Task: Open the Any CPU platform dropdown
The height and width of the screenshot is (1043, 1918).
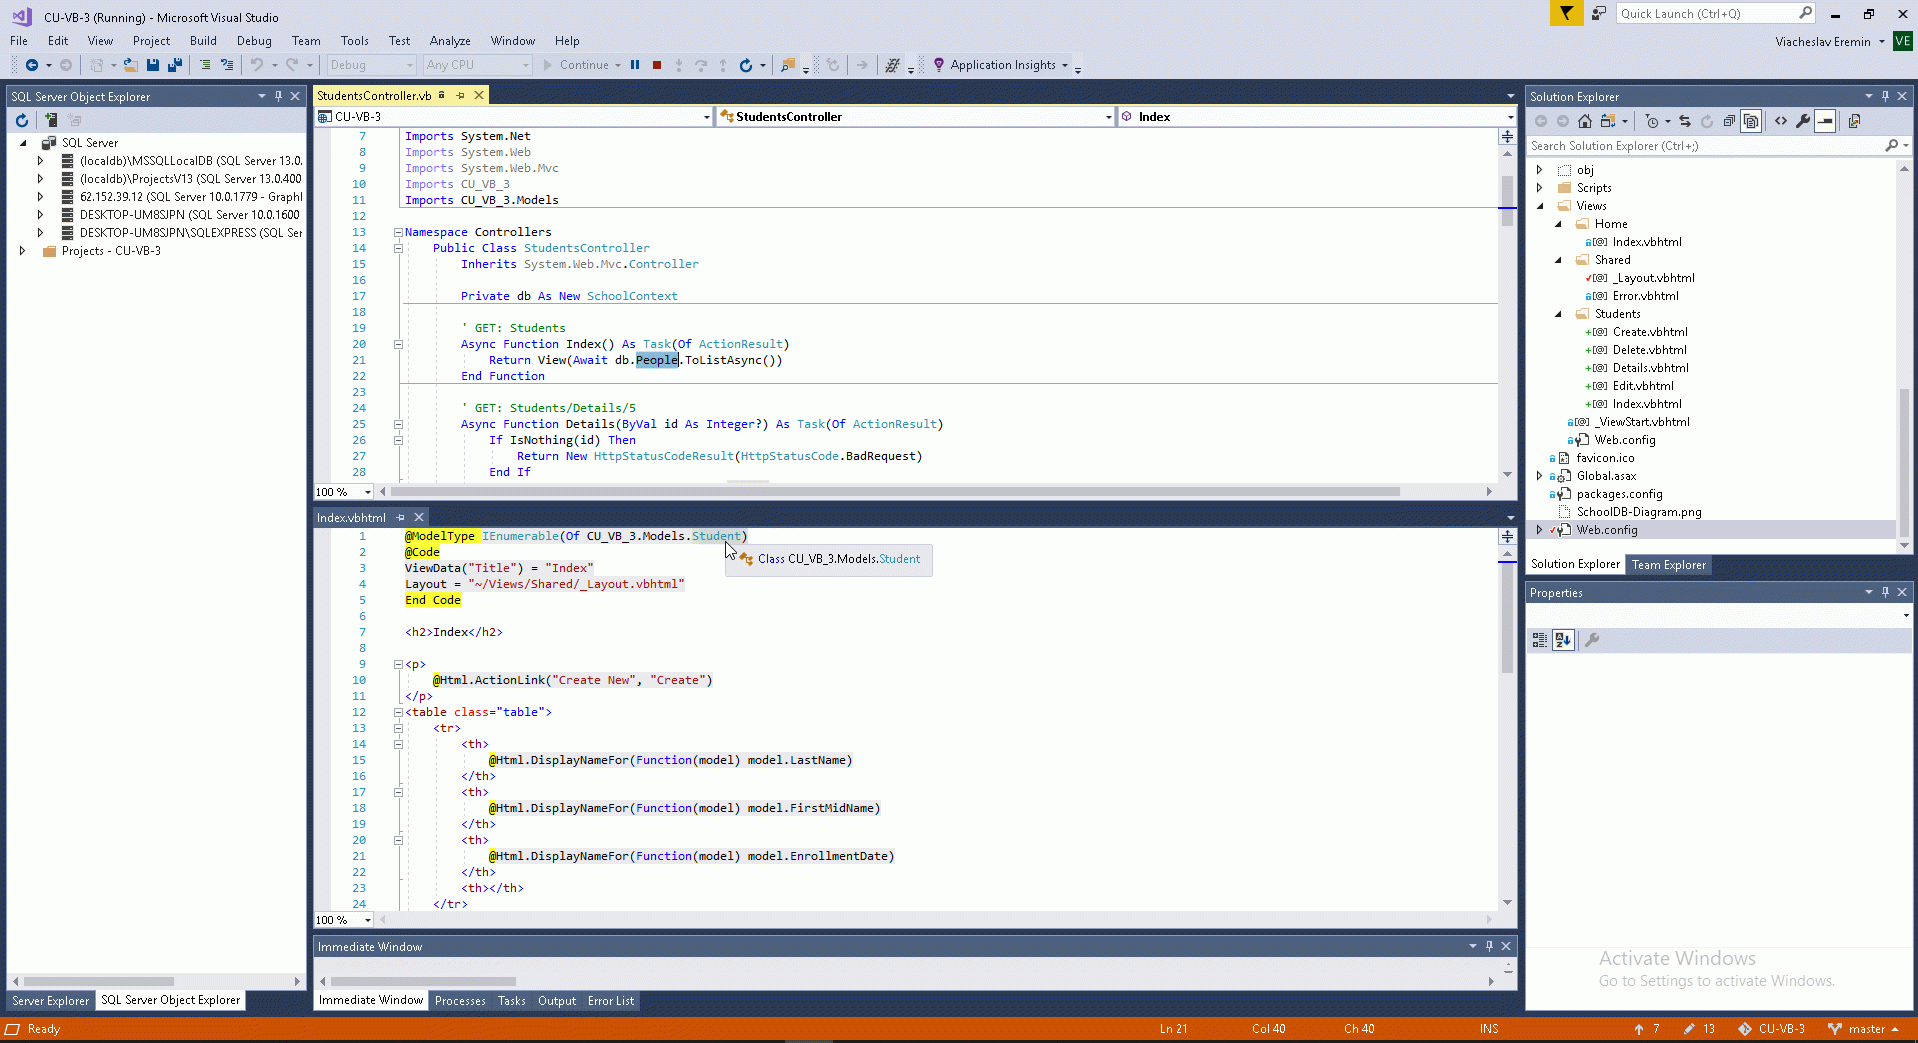Action: coord(477,65)
